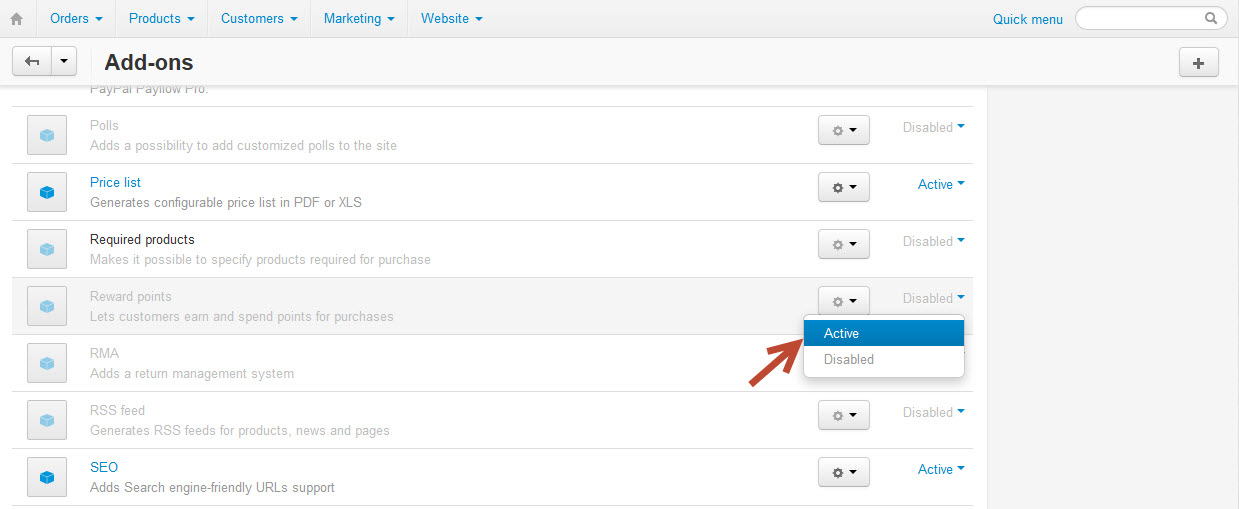Go to the home icon

[16, 19]
